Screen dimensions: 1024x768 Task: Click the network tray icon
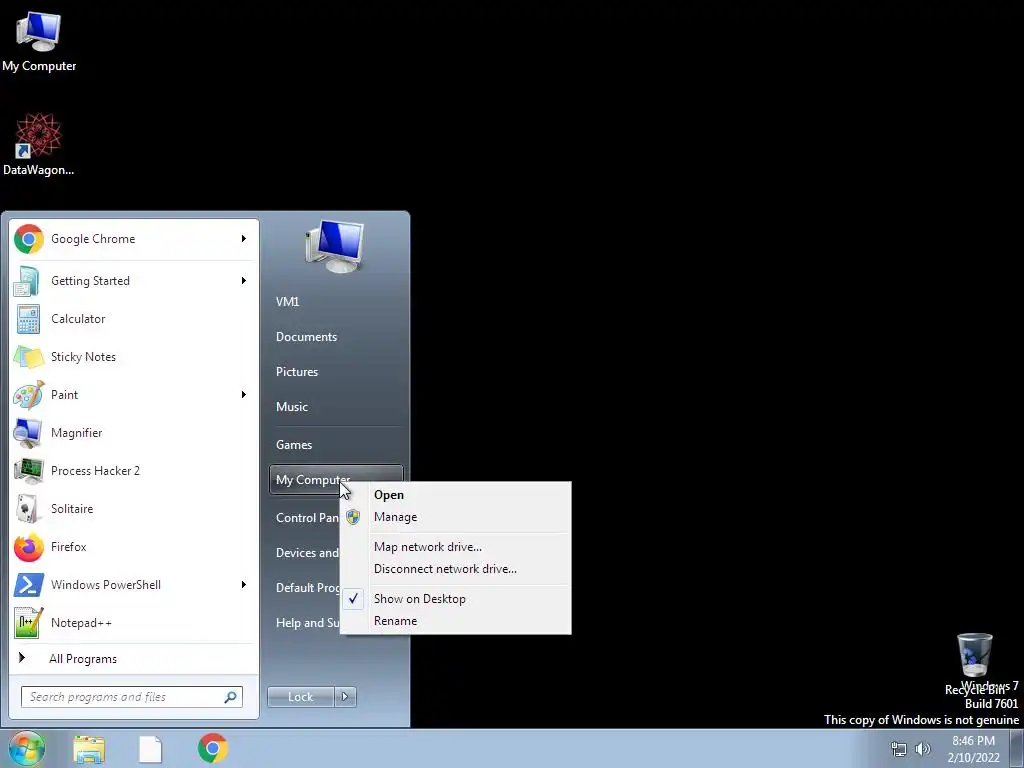[899, 749]
